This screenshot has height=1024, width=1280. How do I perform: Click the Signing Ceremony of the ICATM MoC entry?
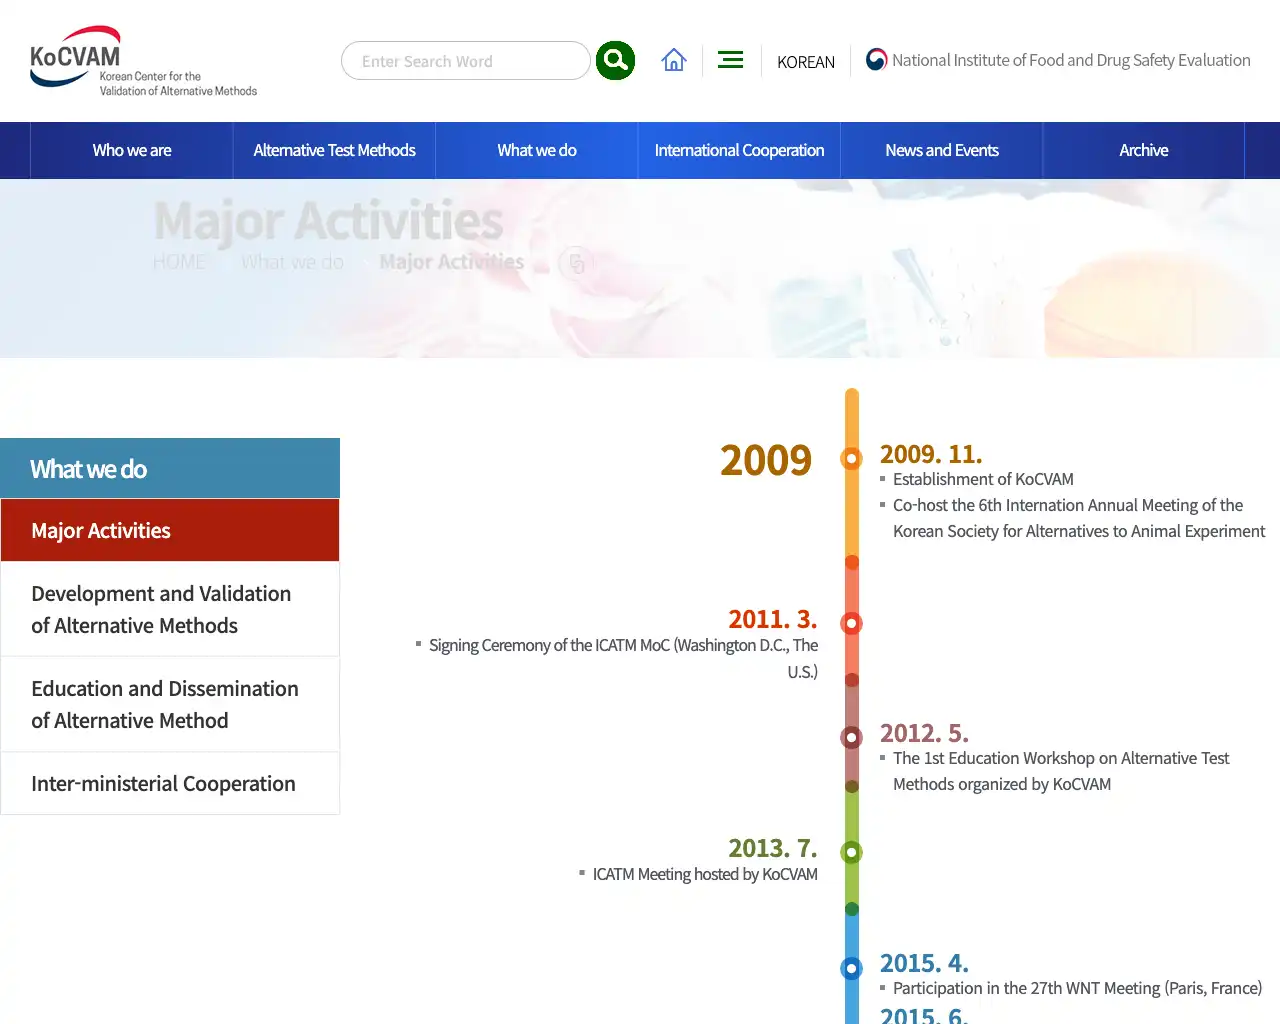(623, 658)
